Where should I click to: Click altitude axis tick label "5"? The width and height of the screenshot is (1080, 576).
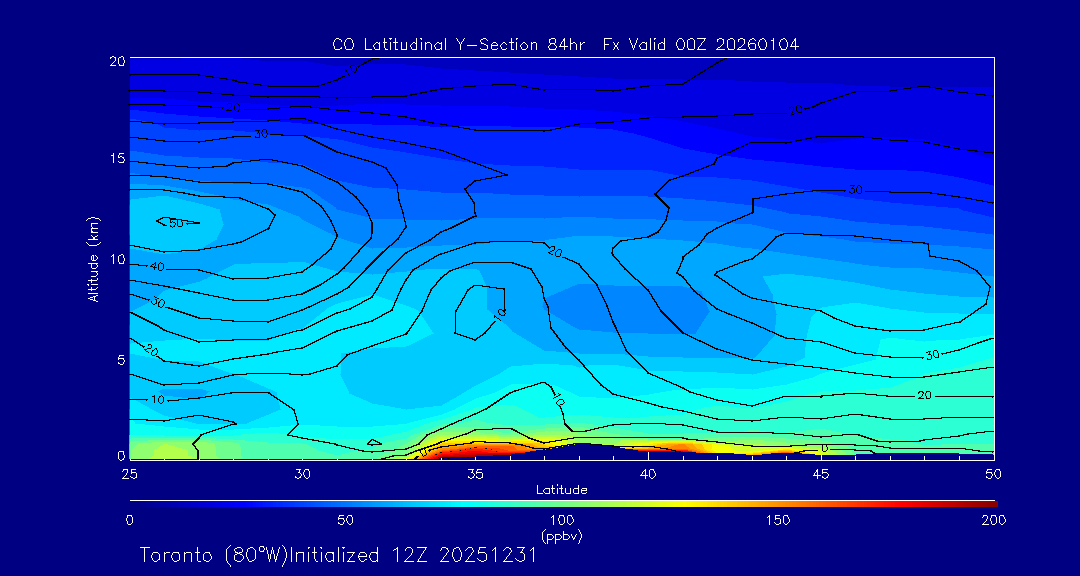point(121,360)
